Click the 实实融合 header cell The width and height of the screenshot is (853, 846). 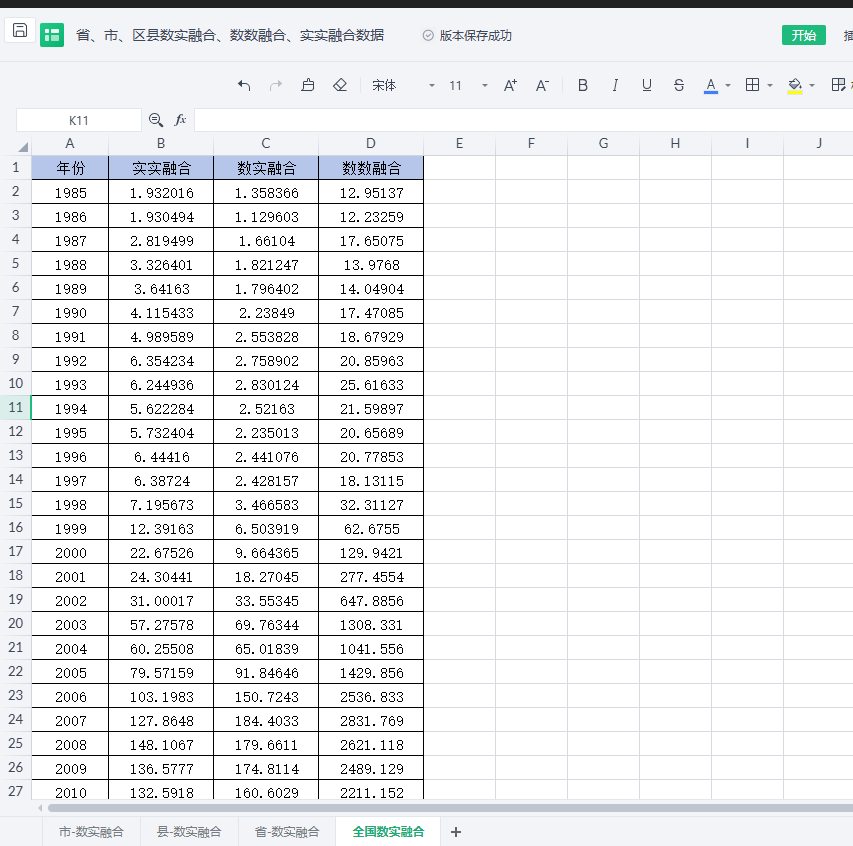pyautogui.click(x=161, y=168)
